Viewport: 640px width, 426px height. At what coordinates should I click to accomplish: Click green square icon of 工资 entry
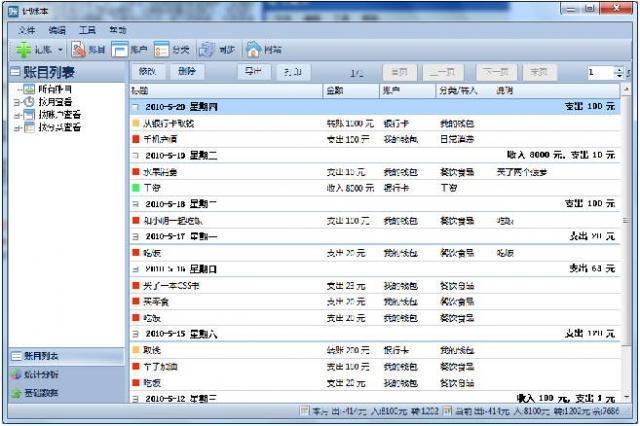[136, 188]
